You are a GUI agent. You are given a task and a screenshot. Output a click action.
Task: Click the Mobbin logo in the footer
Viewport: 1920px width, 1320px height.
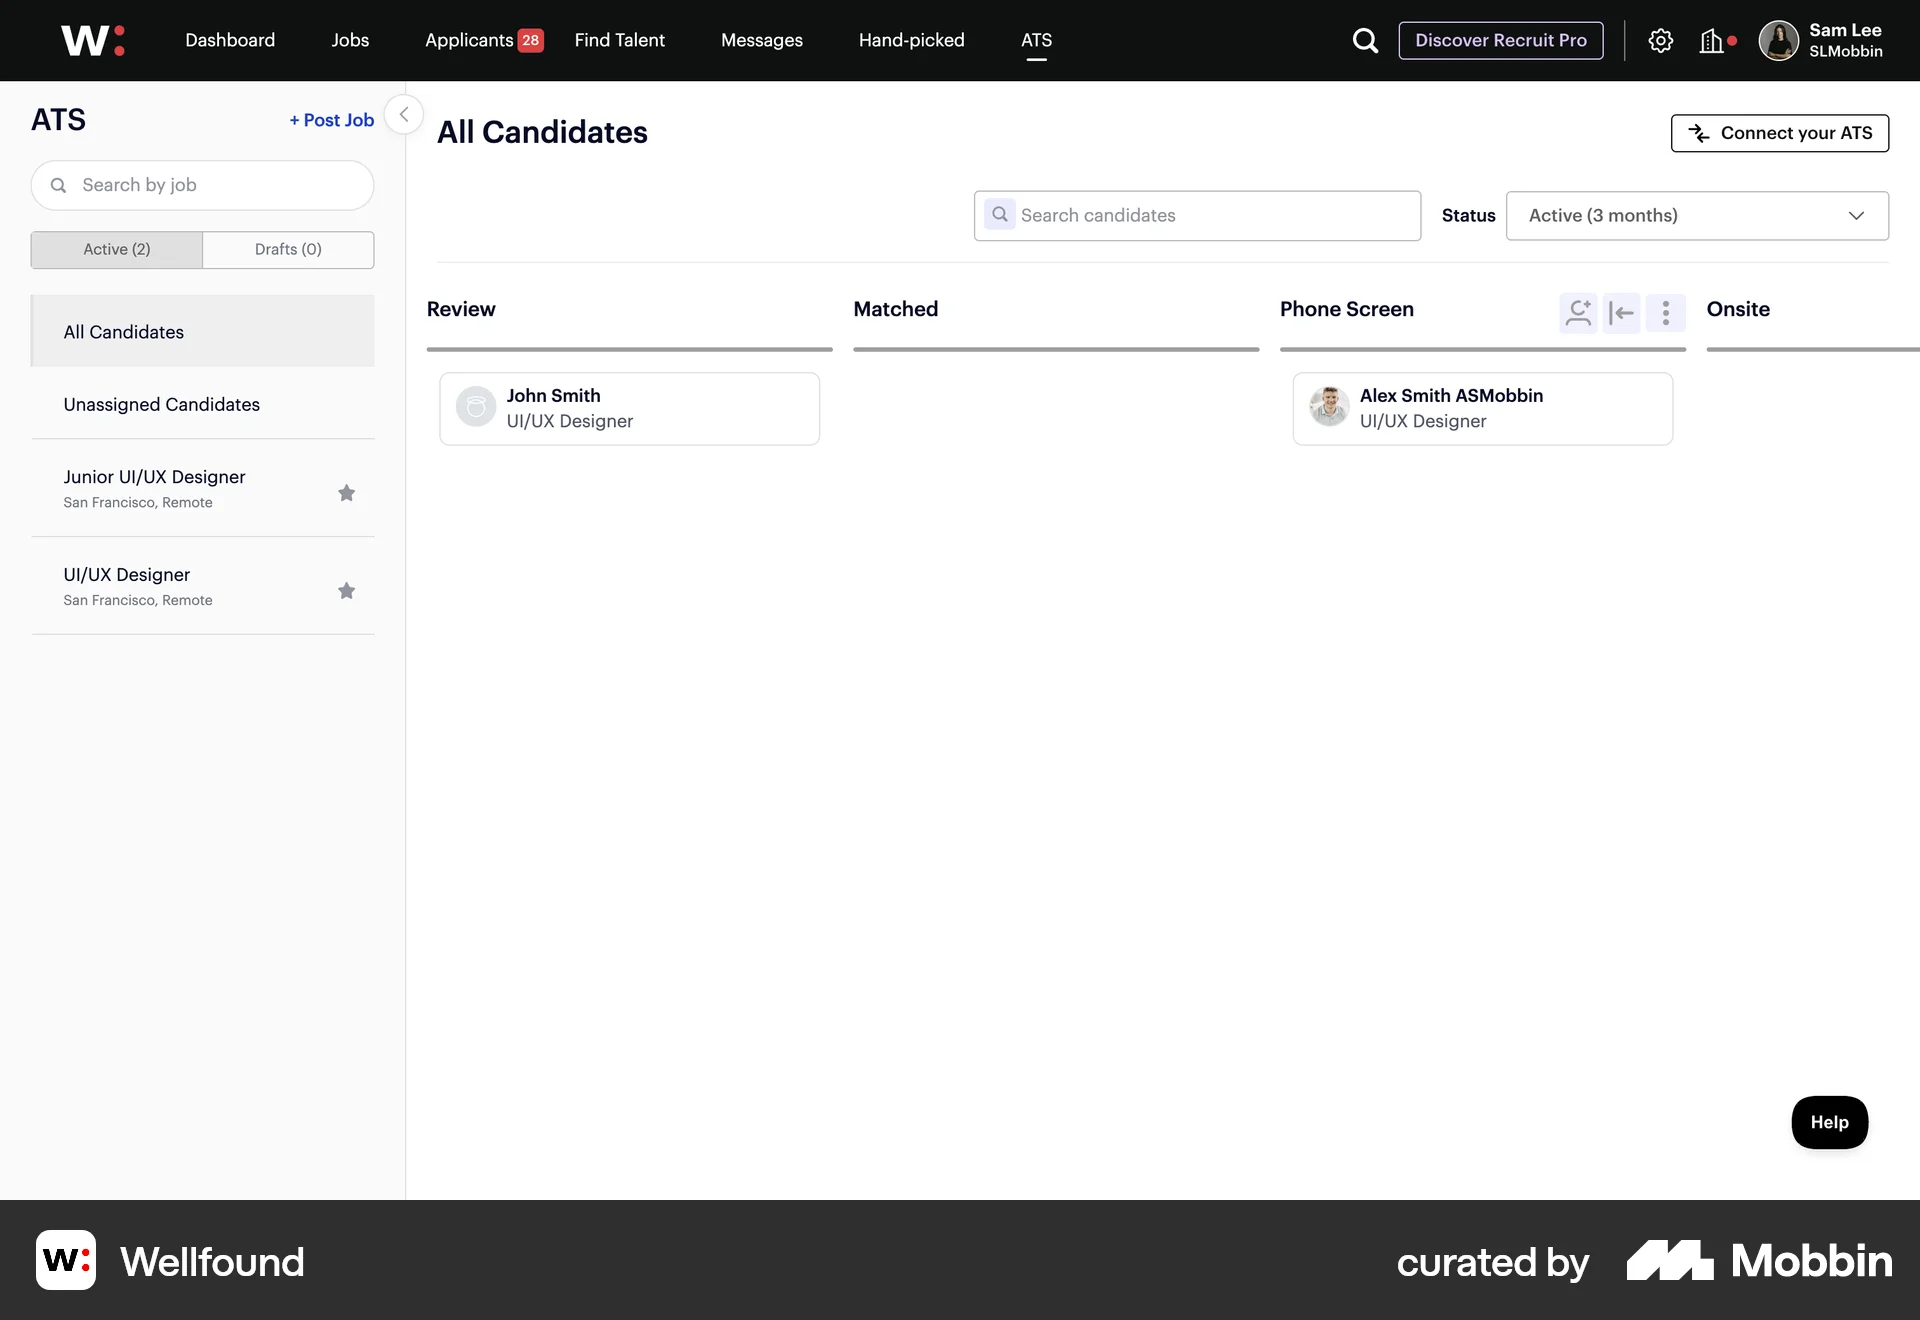point(1758,1261)
